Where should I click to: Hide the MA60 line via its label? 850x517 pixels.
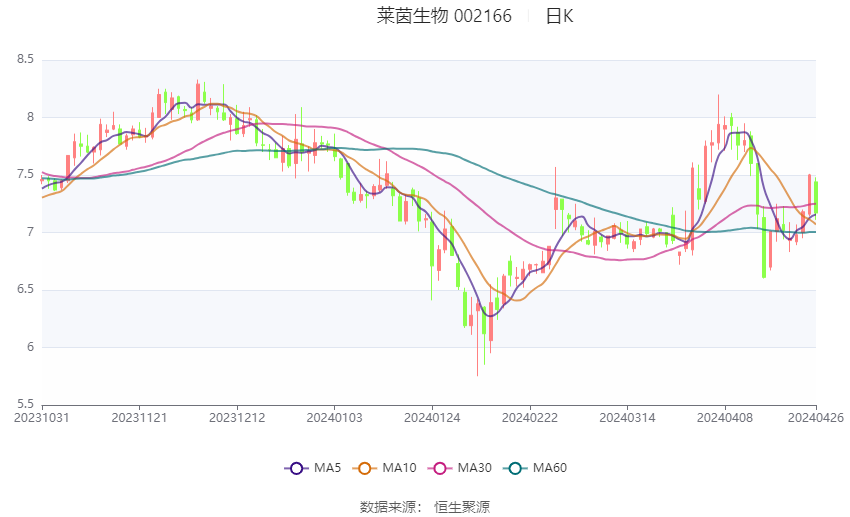(x=550, y=468)
